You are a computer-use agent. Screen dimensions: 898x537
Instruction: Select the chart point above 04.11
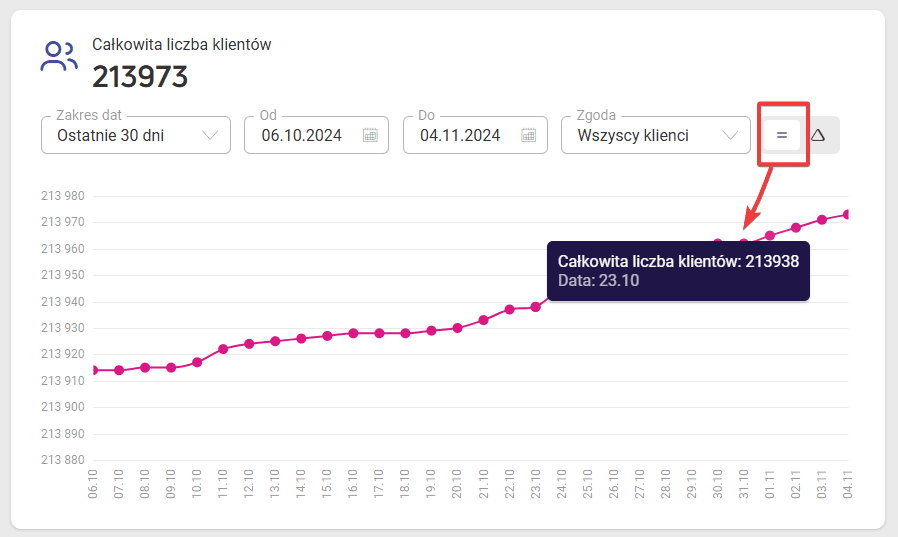846,215
